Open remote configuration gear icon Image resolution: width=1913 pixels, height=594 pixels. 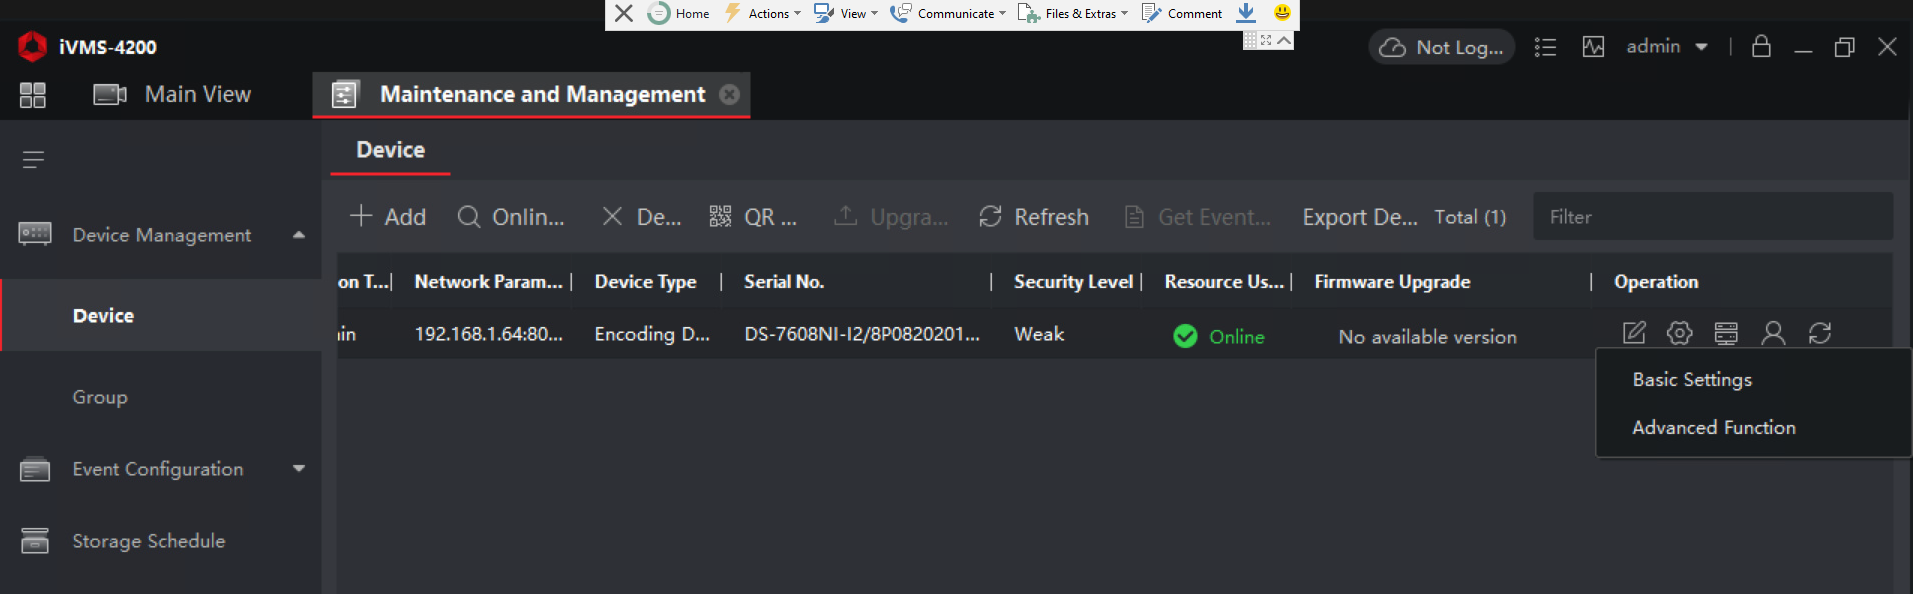1680,333
